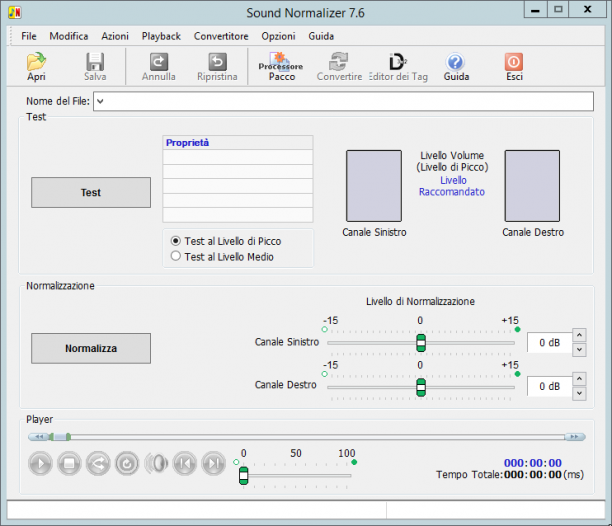The image size is (612, 526).
Task: Click the fast-forward arrows on the seek bar
Action: pyautogui.click(x=575, y=437)
